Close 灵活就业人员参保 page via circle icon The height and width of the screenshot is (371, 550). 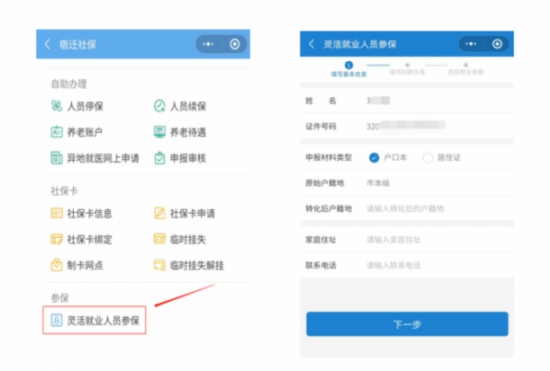tap(497, 44)
